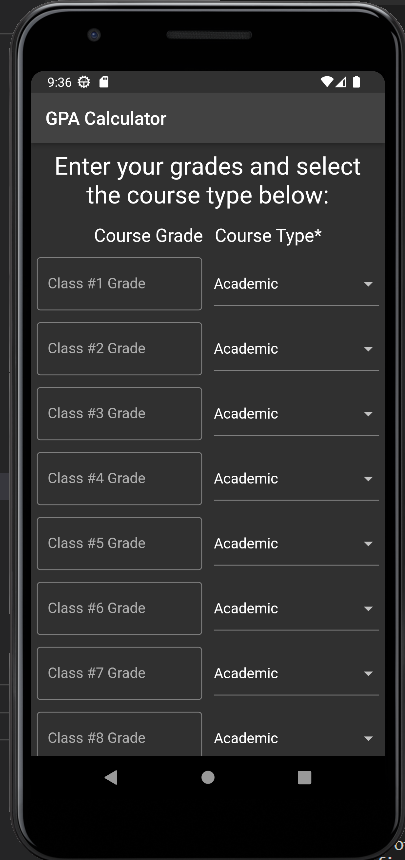Click the GPA Calculator app bar title
405x860 pixels.
pyautogui.click(x=106, y=118)
